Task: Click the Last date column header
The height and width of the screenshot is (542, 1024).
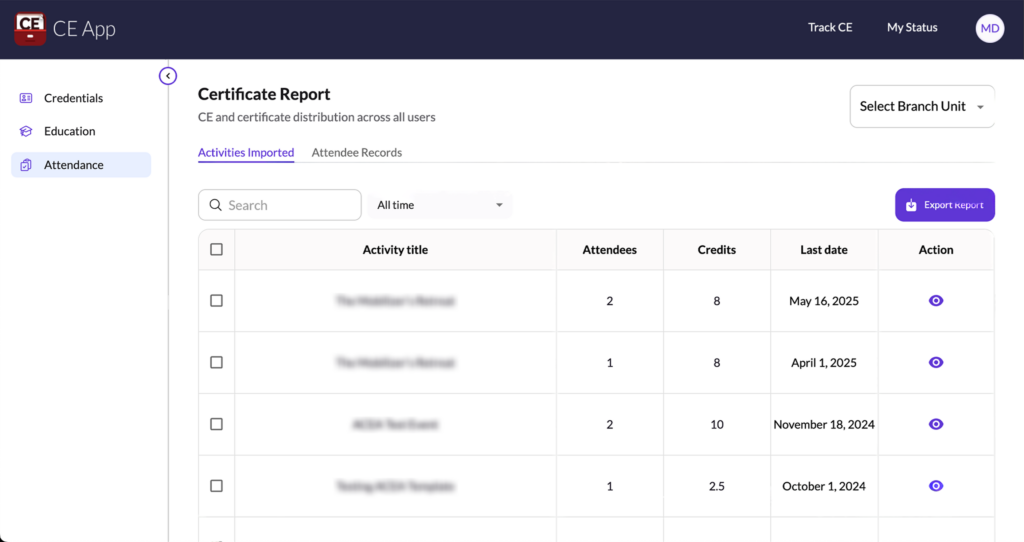Action: [x=824, y=250]
